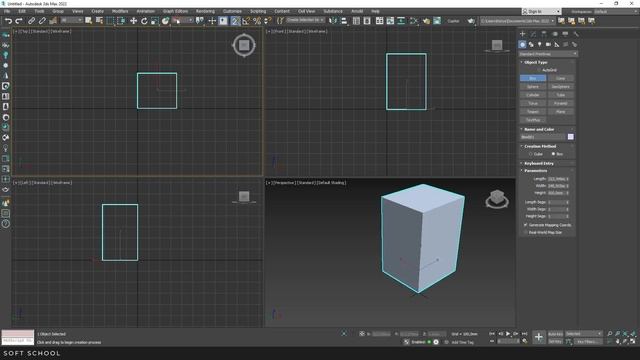Image resolution: width=640 pixels, height=360 pixels.
Task: Toggle Generate Mapping Coords checkbox
Action: tap(526, 225)
